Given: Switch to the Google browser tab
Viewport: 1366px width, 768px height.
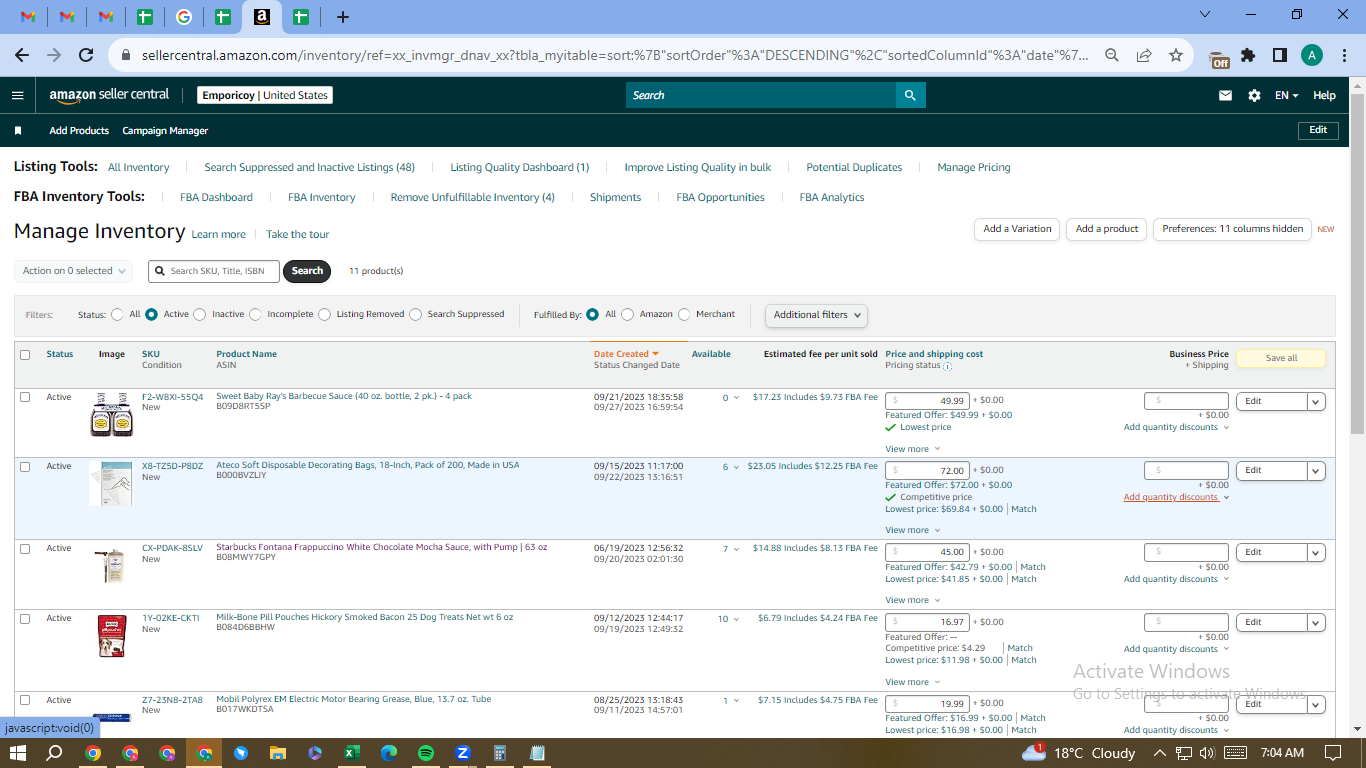Looking at the screenshot, I should coord(183,17).
